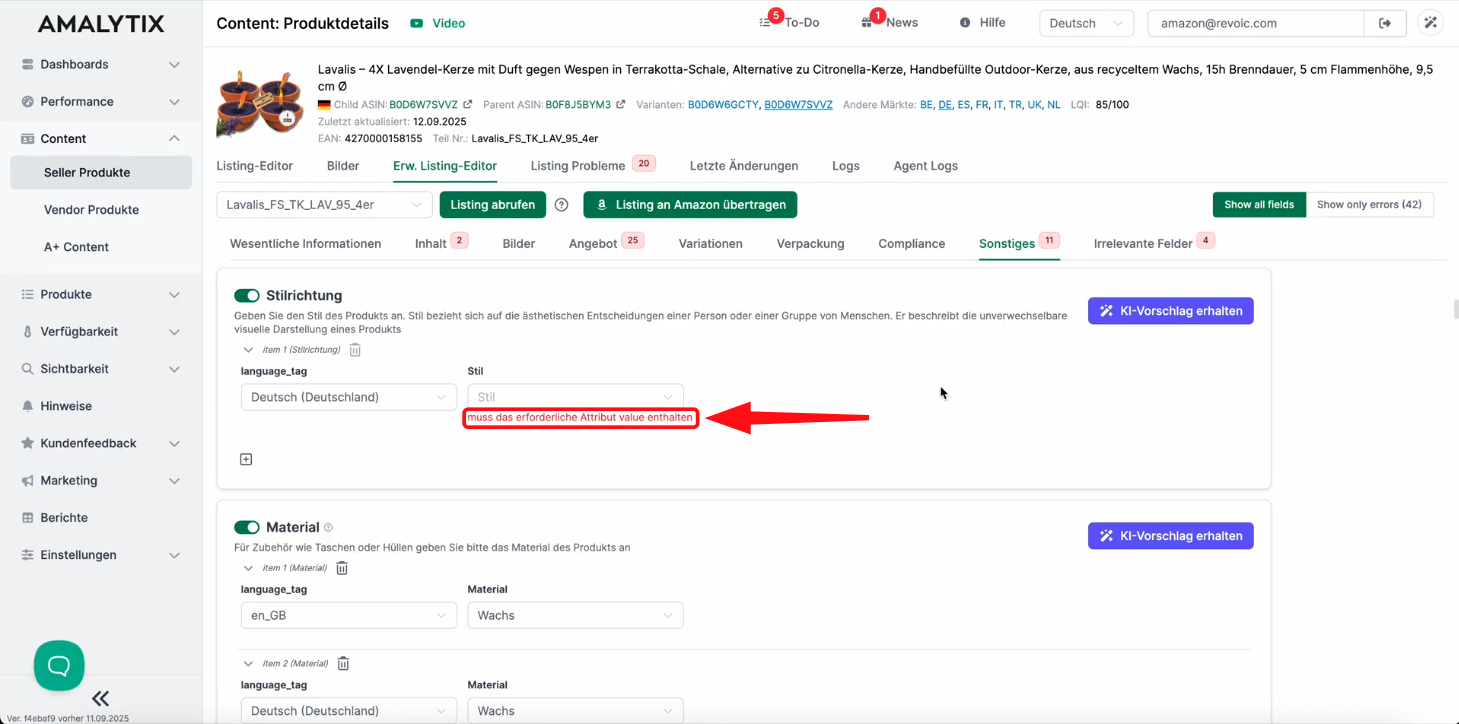Open the Deutsch language dropdown in header

pyautogui.click(x=1085, y=23)
